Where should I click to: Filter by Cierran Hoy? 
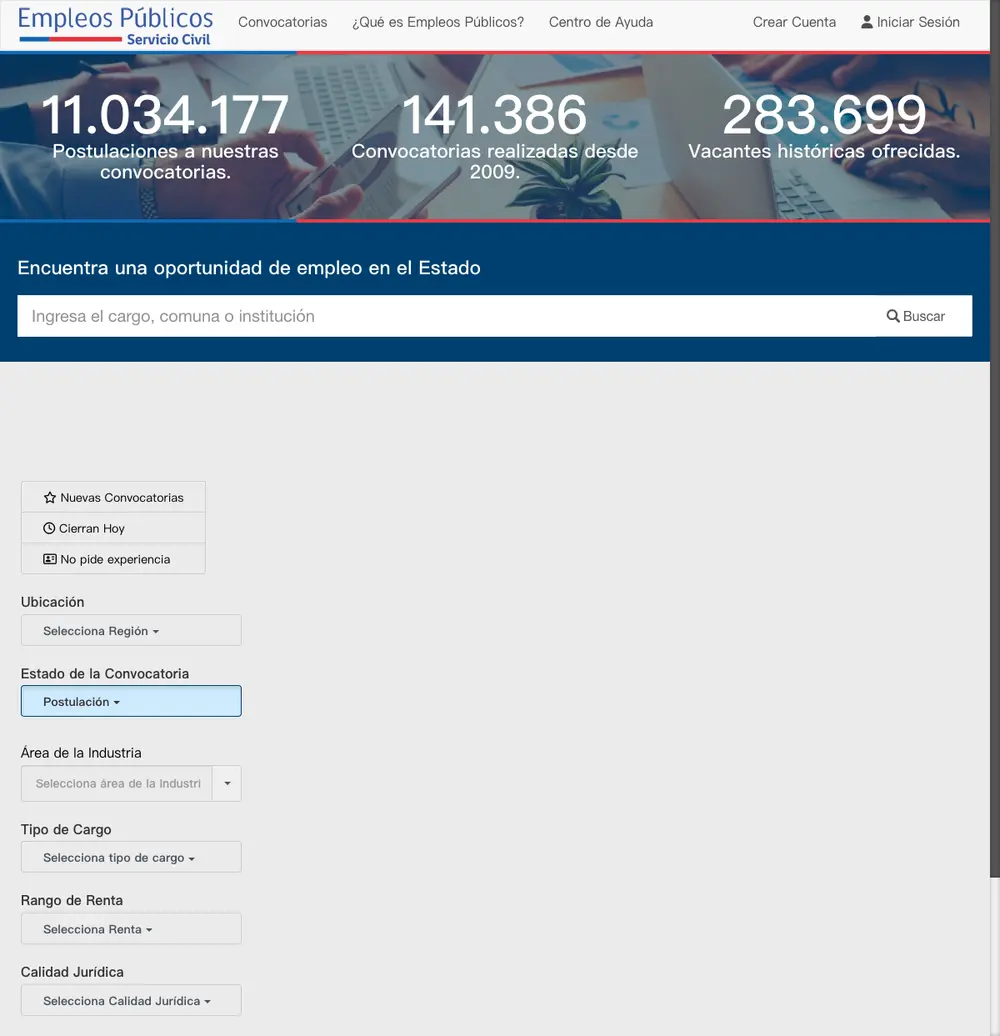pyautogui.click(x=113, y=528)
